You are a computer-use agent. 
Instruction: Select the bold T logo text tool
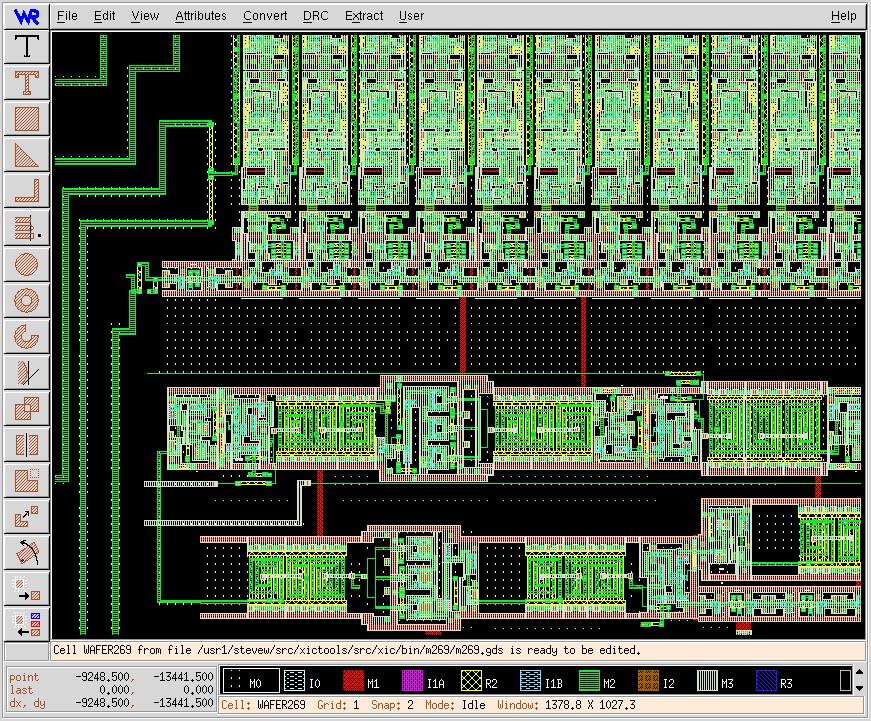click(27, 82)
